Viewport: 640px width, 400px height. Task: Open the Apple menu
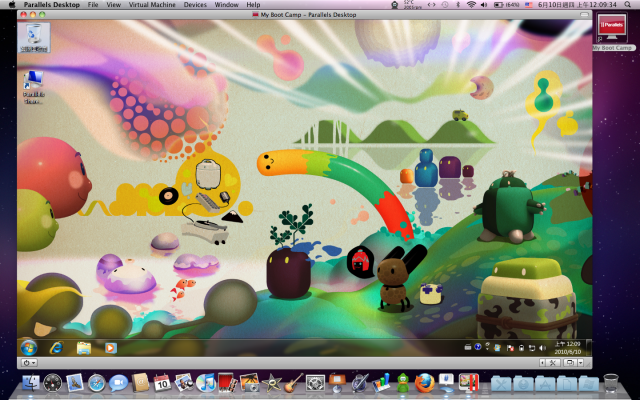12,5
